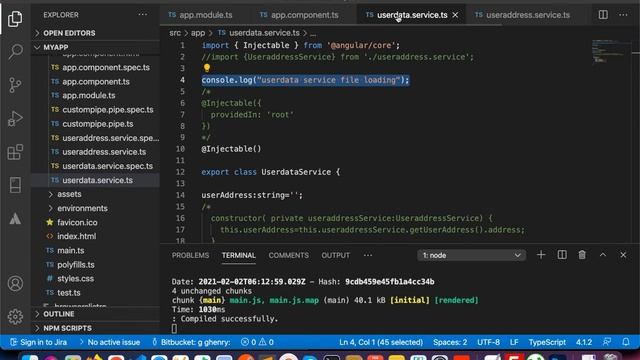Click errors and warnings count in status bar

click(x=257, y=342)
